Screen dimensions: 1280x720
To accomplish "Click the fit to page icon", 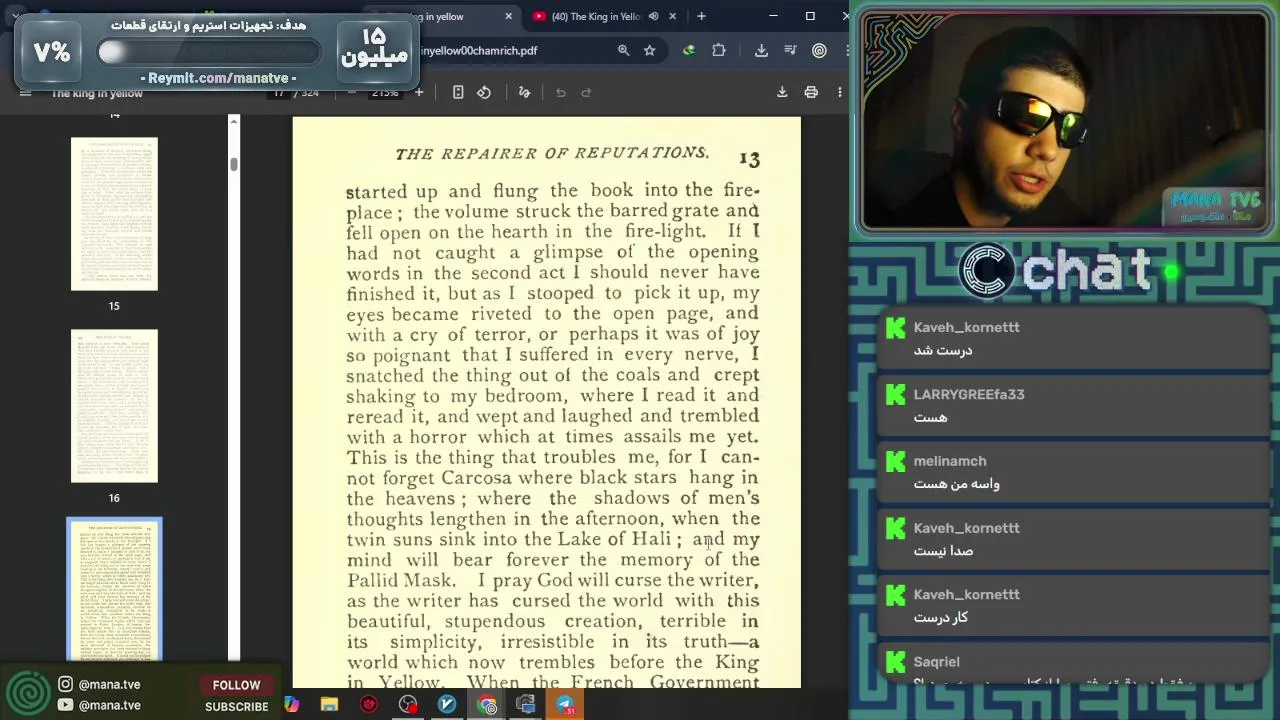I will click(x=458, y=92).
